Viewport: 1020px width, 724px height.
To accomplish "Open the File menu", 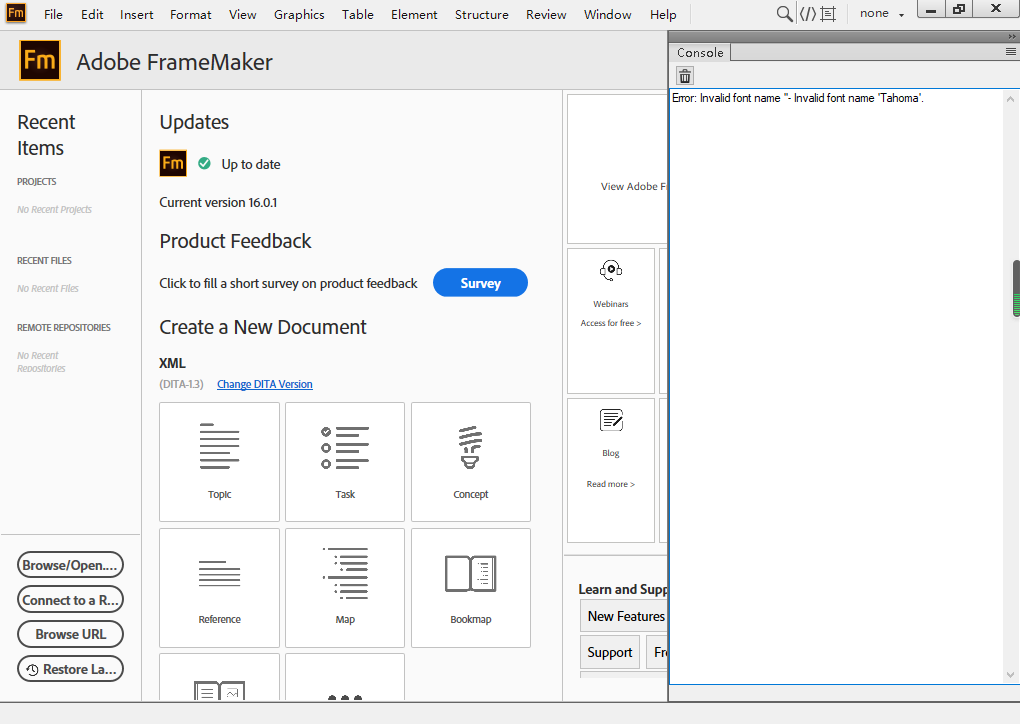I will [53, 14].
